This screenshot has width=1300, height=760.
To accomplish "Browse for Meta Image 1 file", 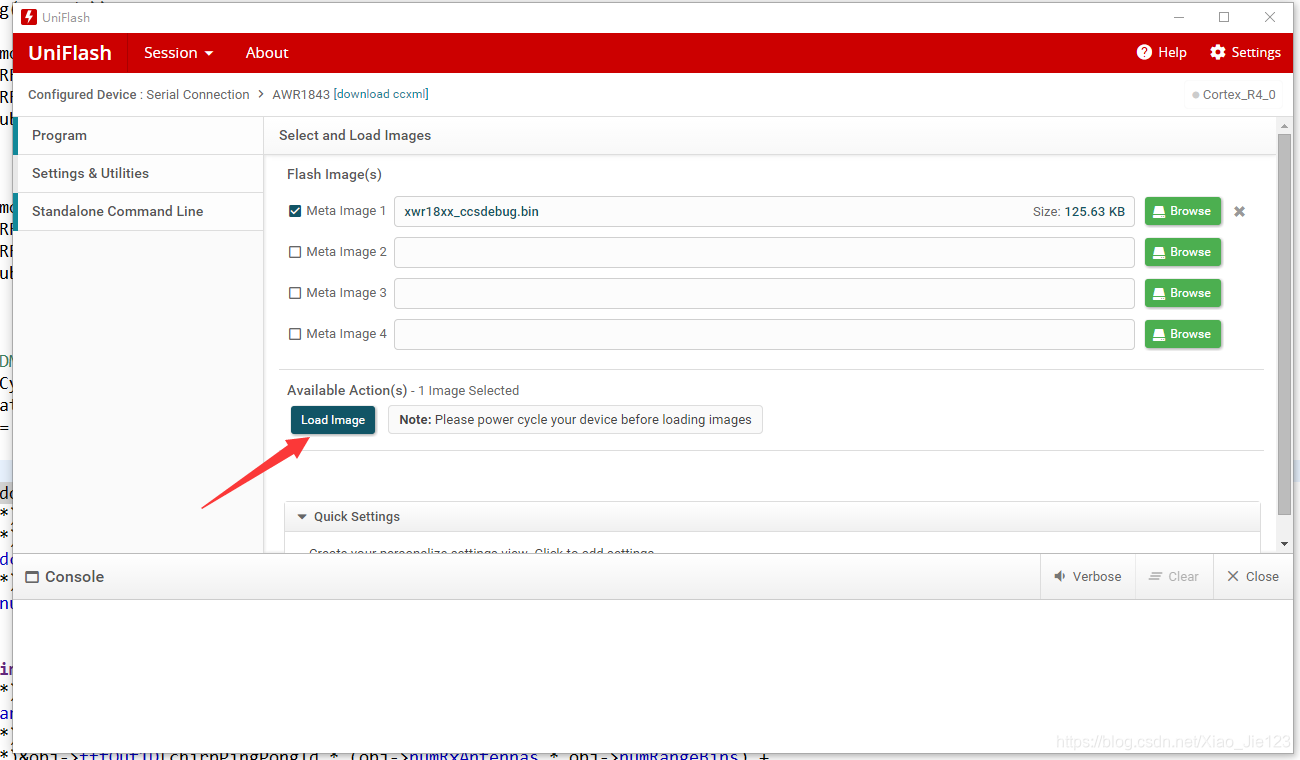I will click(x=1183, y=211).
